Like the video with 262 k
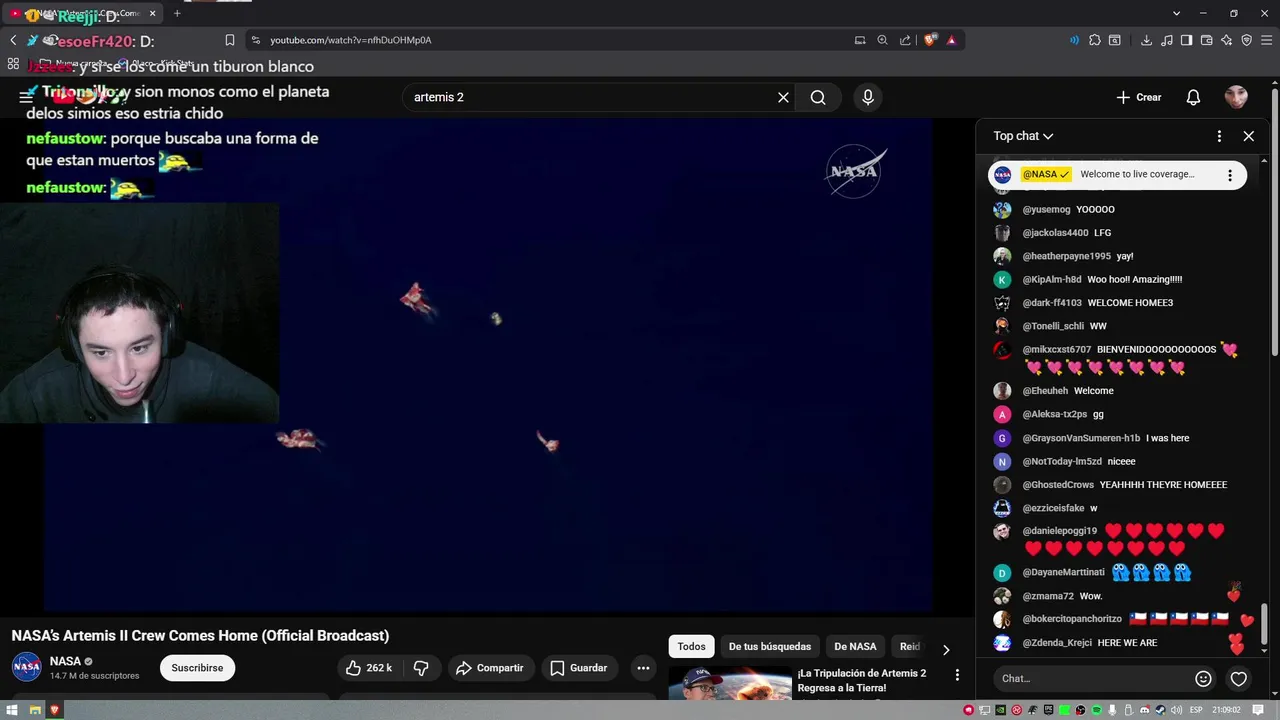 tap(369, 668)
